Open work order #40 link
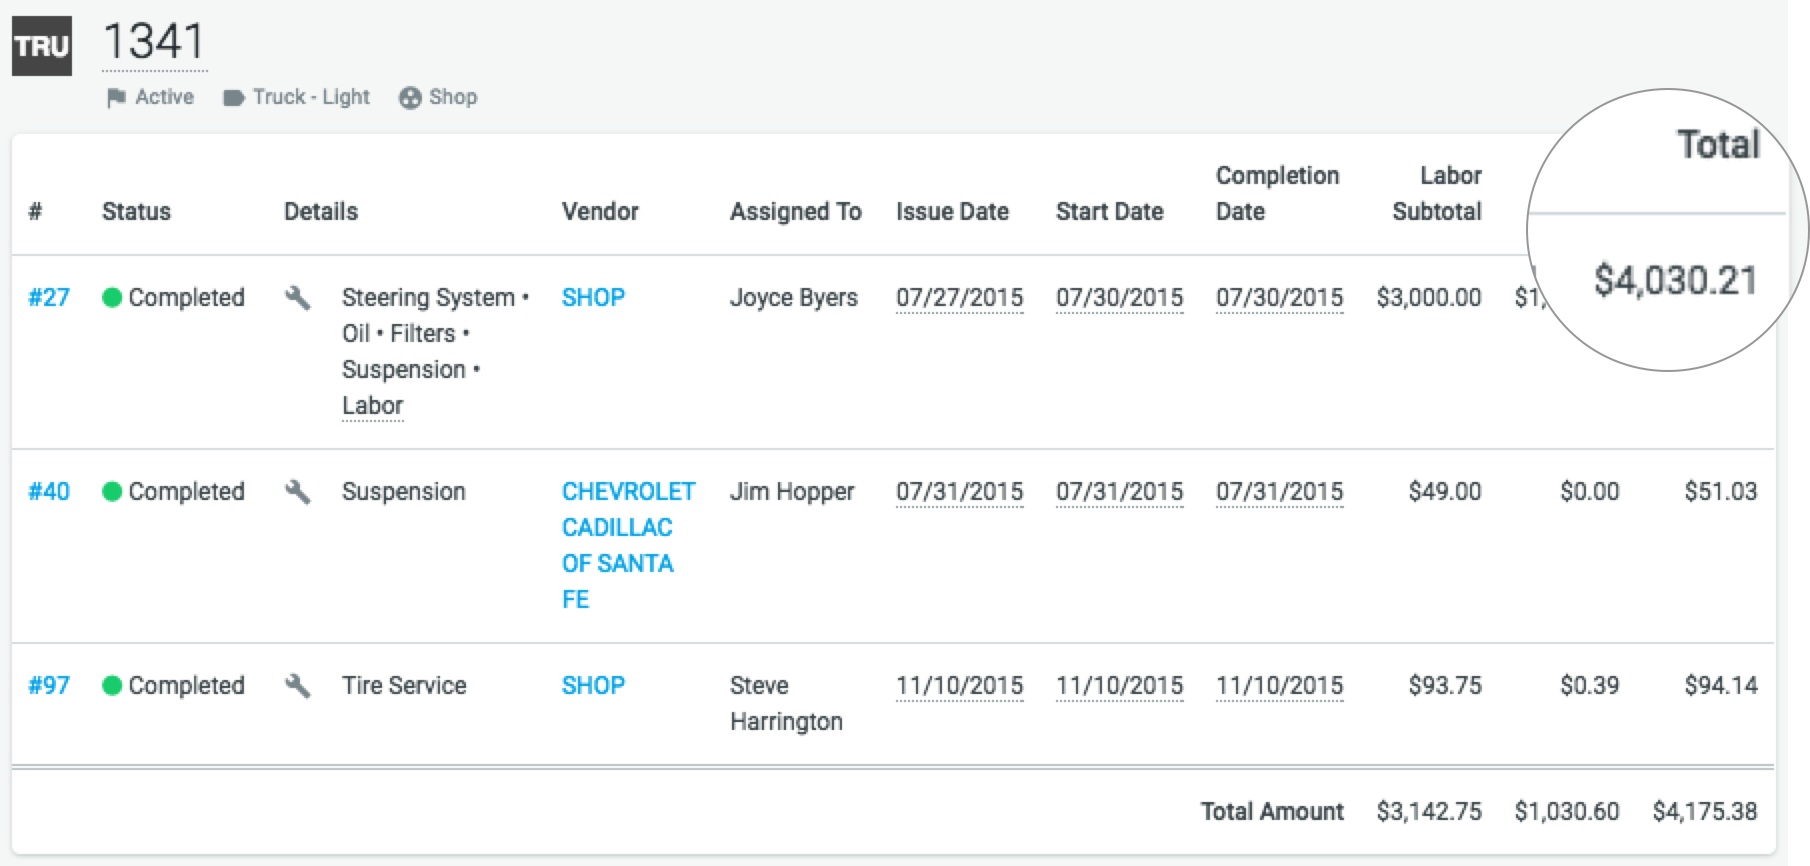Image resolution: width=1810 pixels, height=866 pixels. 49,492
